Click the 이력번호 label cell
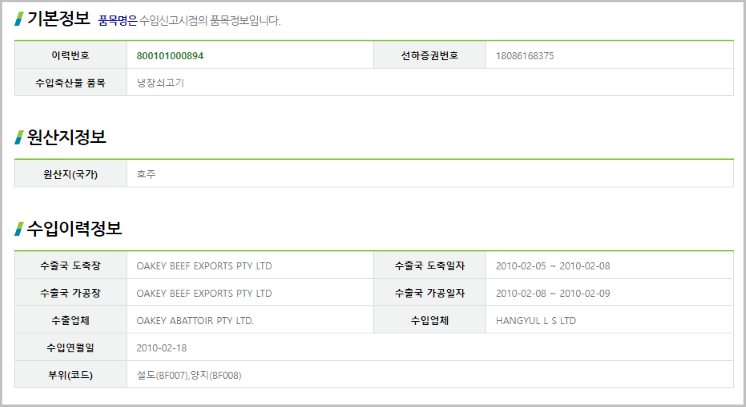 70,55
